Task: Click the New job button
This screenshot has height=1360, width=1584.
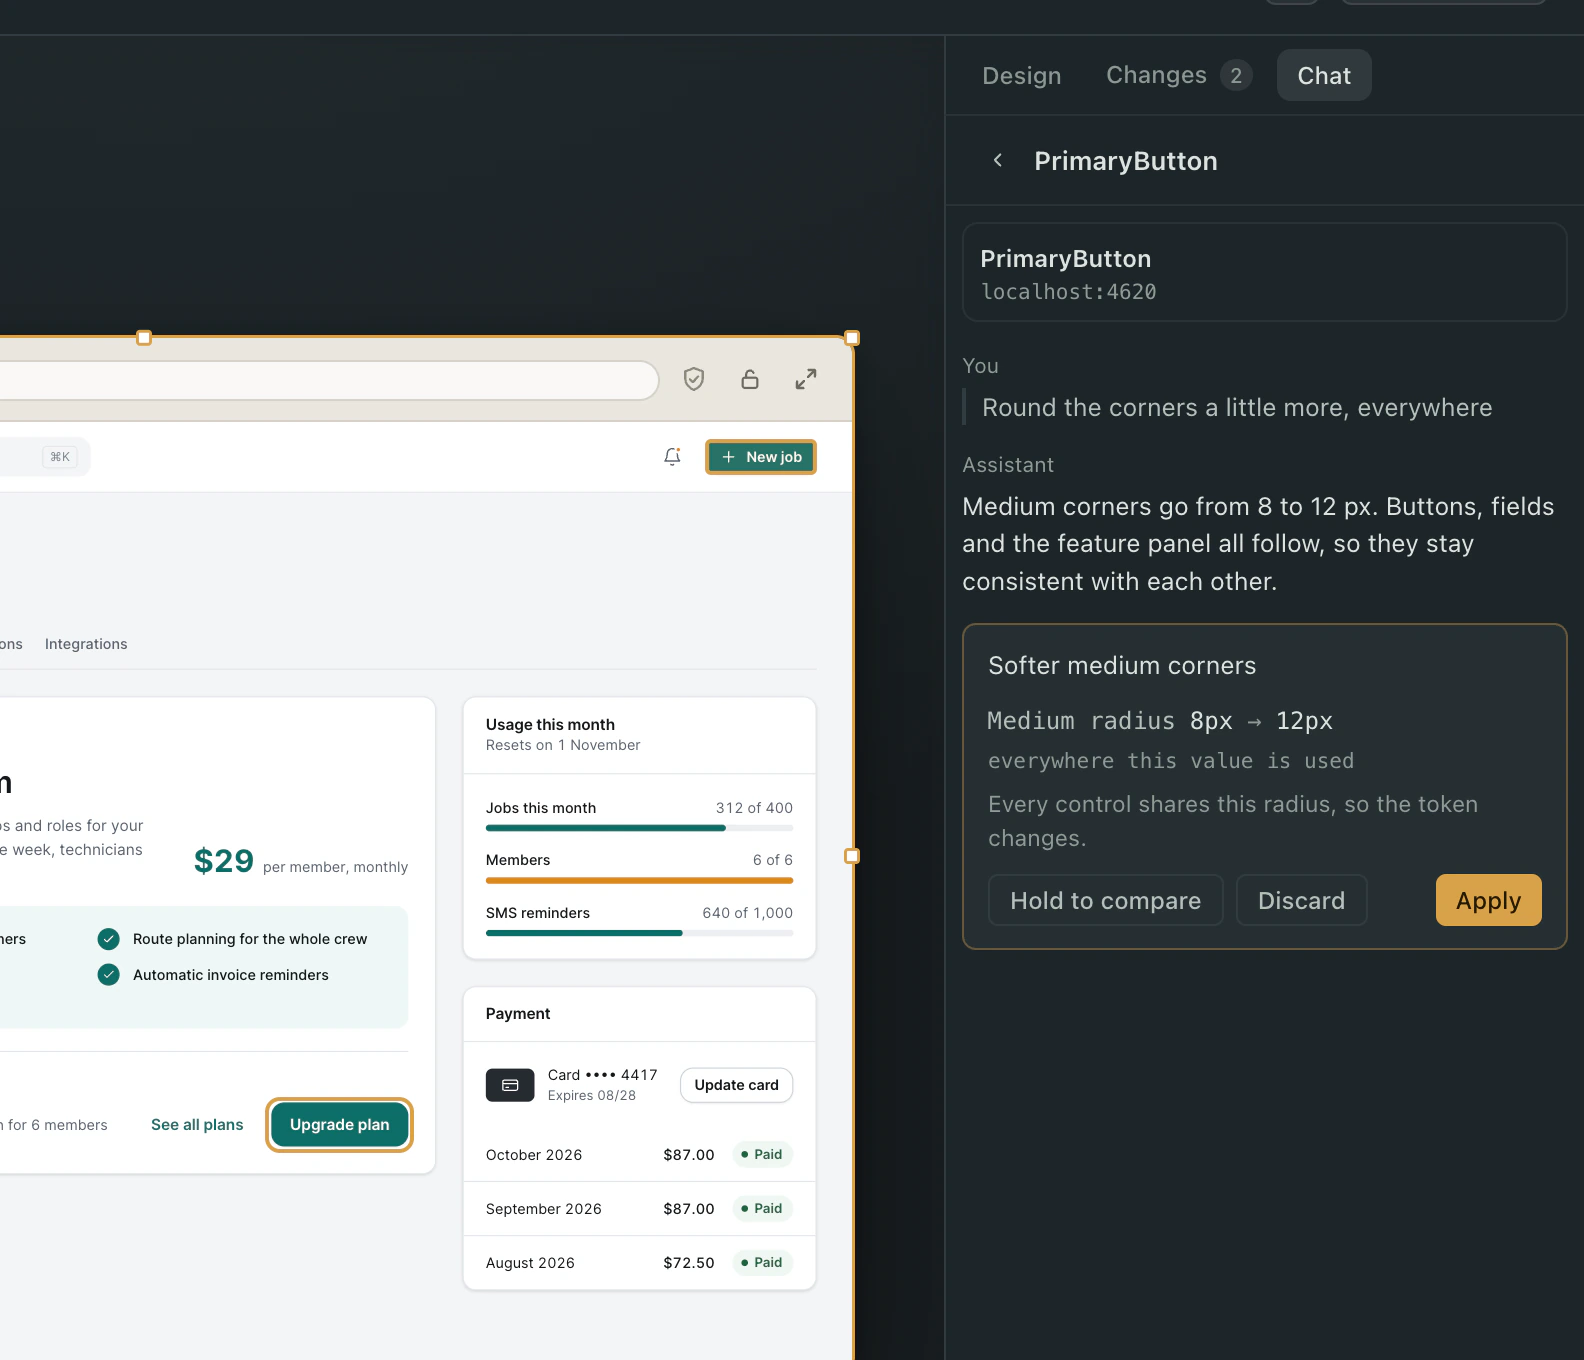Action: point(761,457)
